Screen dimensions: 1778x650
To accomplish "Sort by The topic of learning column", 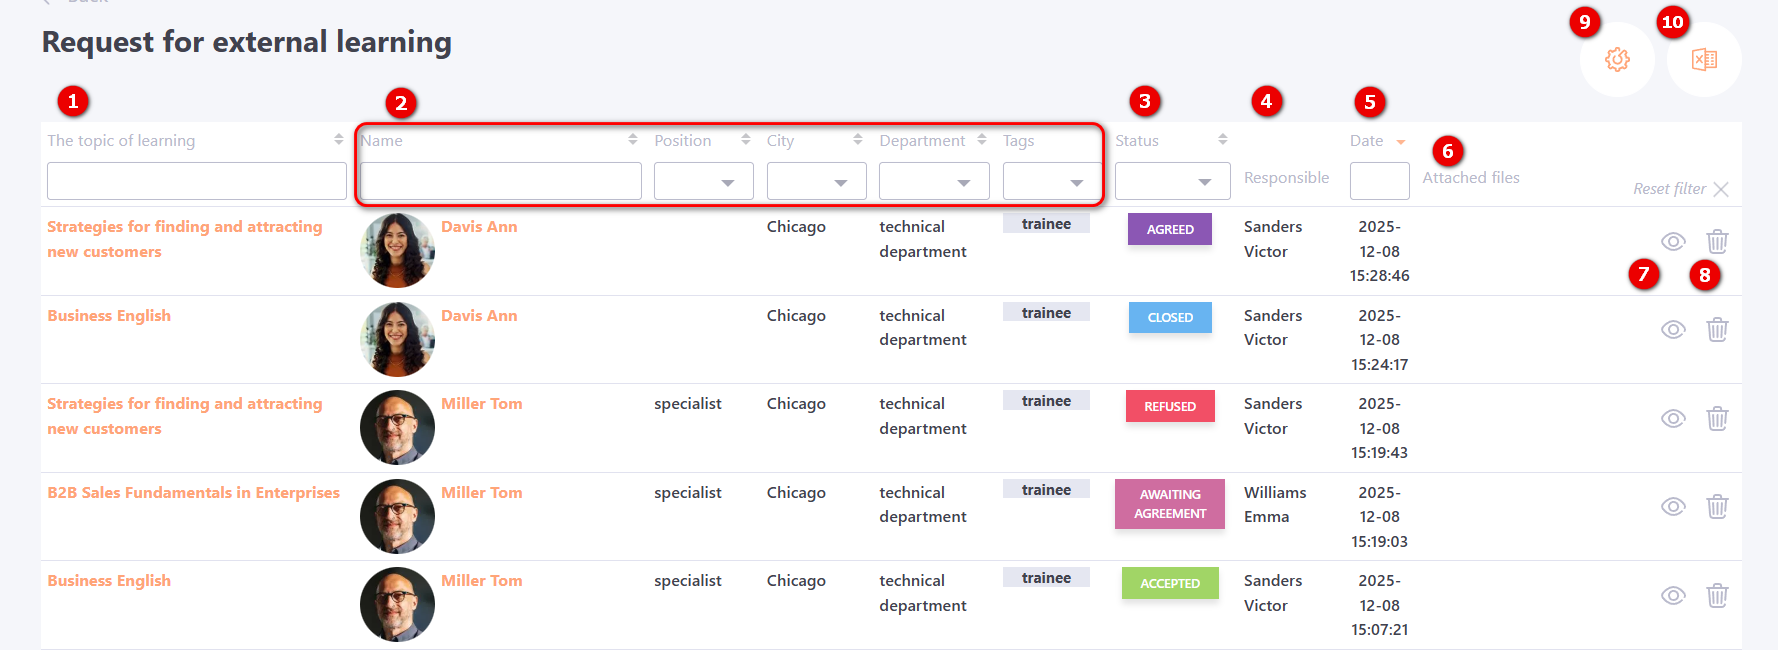I will click(121, 141).
